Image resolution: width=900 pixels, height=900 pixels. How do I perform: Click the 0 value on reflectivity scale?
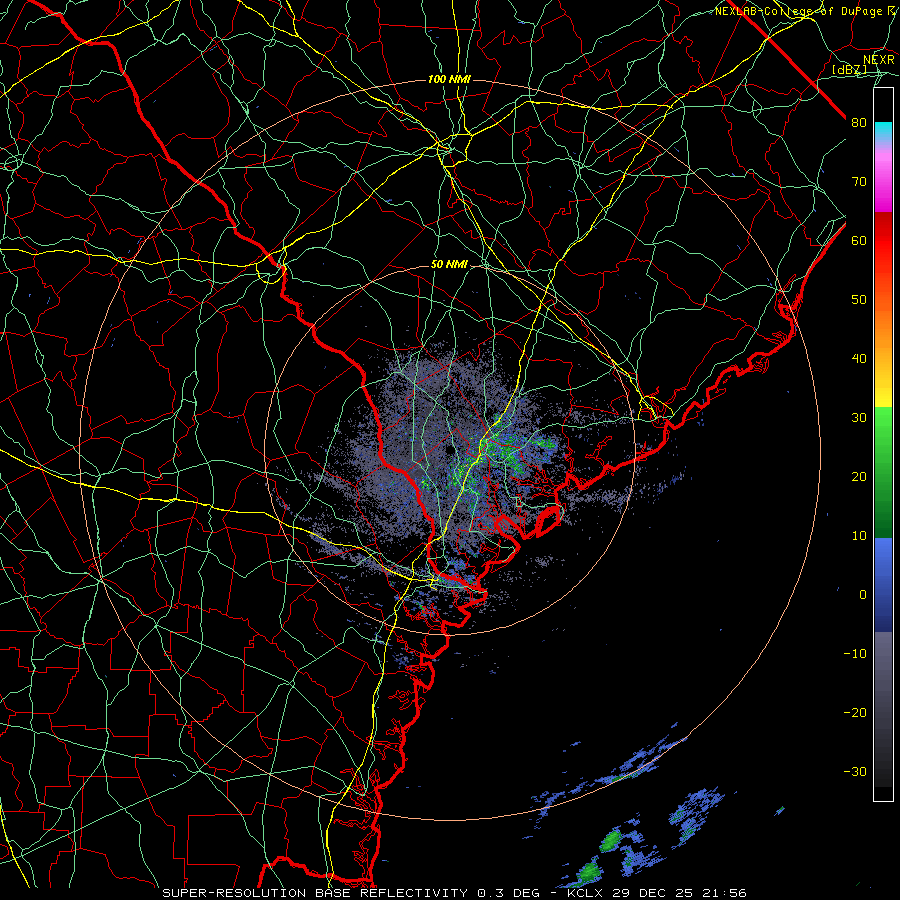pyautogui.click(x=863, y=595)
